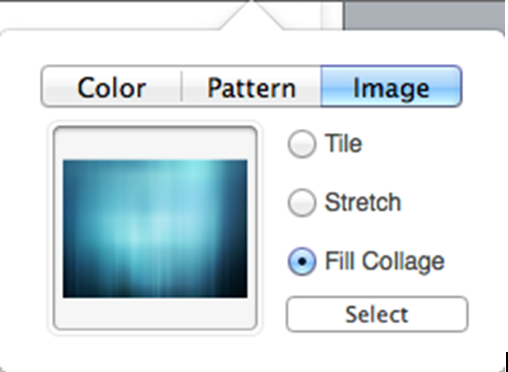Viewport: 508px width, 372px height.
Task: Click the gray window area behind popover
Action: click(x=423, y=17)
